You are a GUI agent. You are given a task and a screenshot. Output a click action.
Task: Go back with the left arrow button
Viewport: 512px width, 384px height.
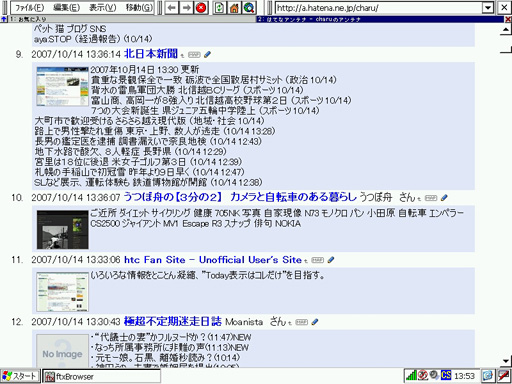tap(172, 7)
